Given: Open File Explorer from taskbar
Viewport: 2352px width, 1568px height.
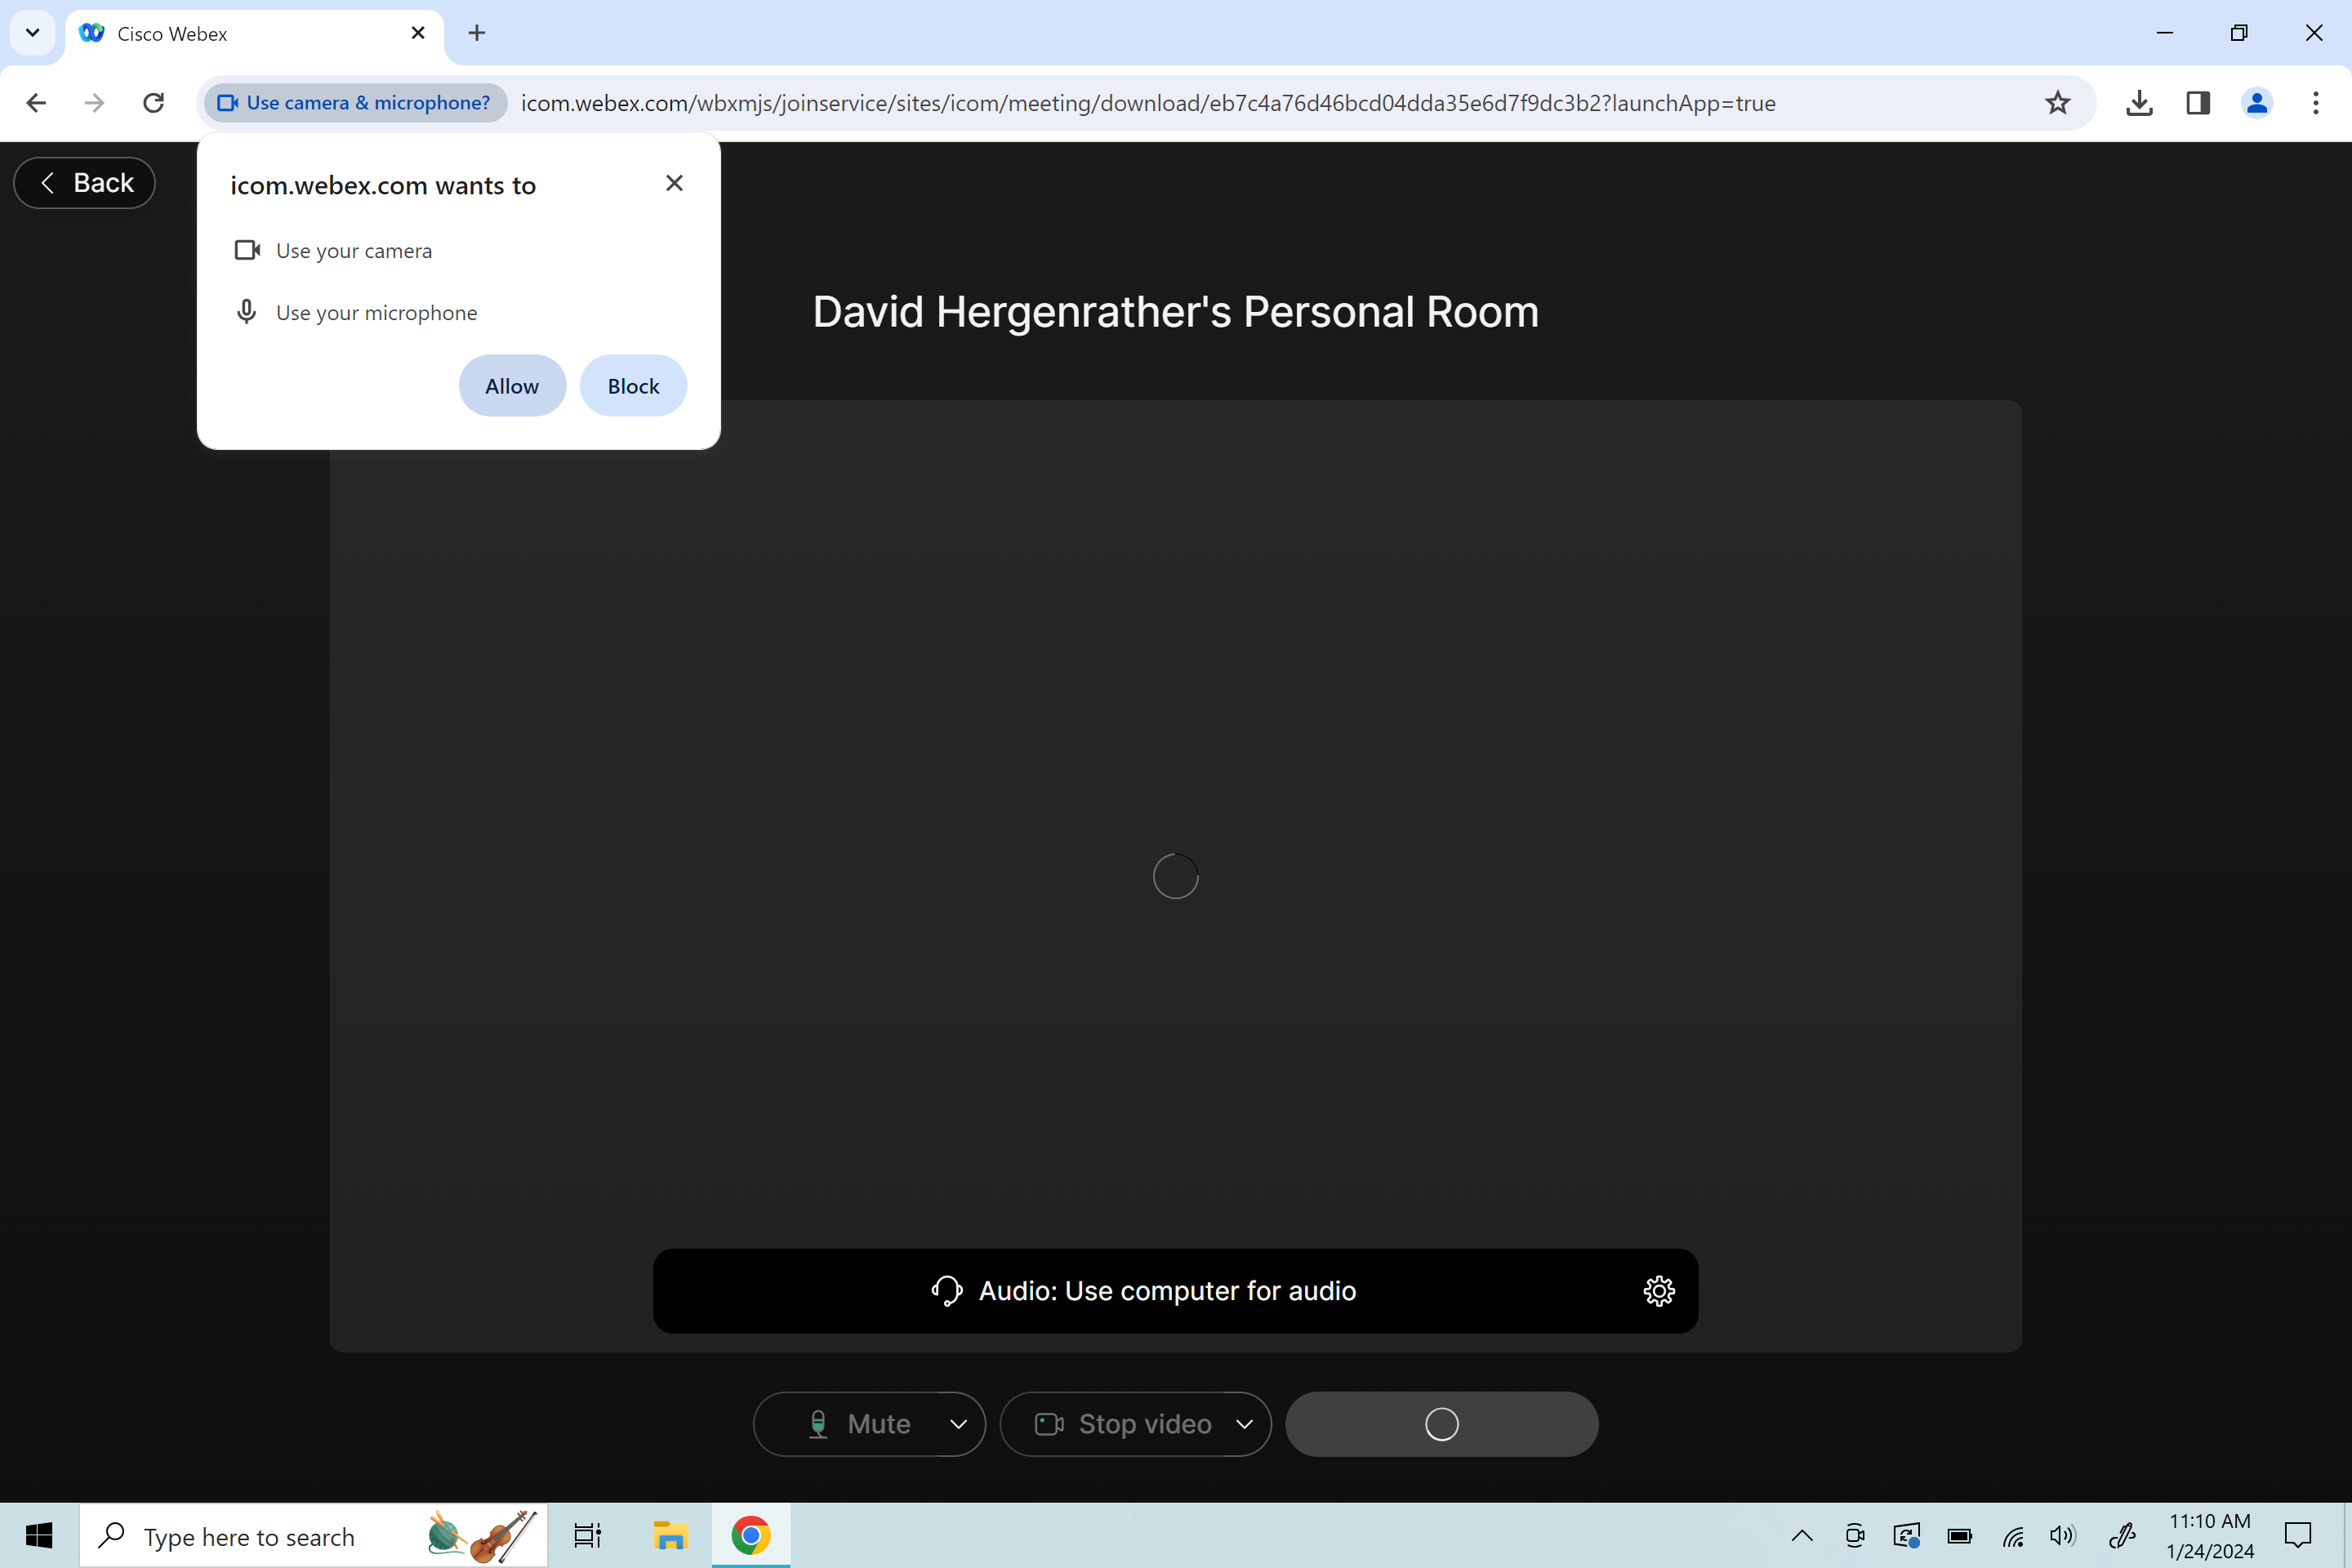Looking at the screenshot, I should click(x=670, y=1535).
